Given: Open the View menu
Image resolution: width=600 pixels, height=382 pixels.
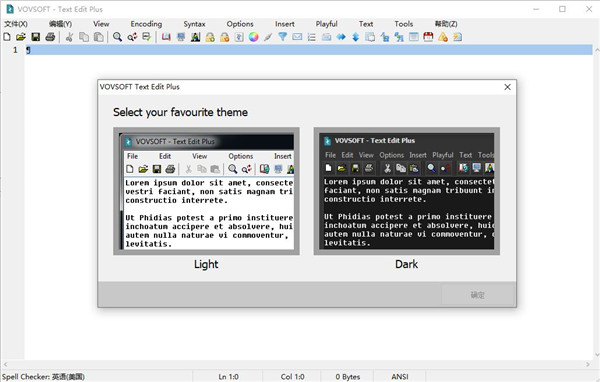Looking at the screenshot, I should [x=101, y=24].
